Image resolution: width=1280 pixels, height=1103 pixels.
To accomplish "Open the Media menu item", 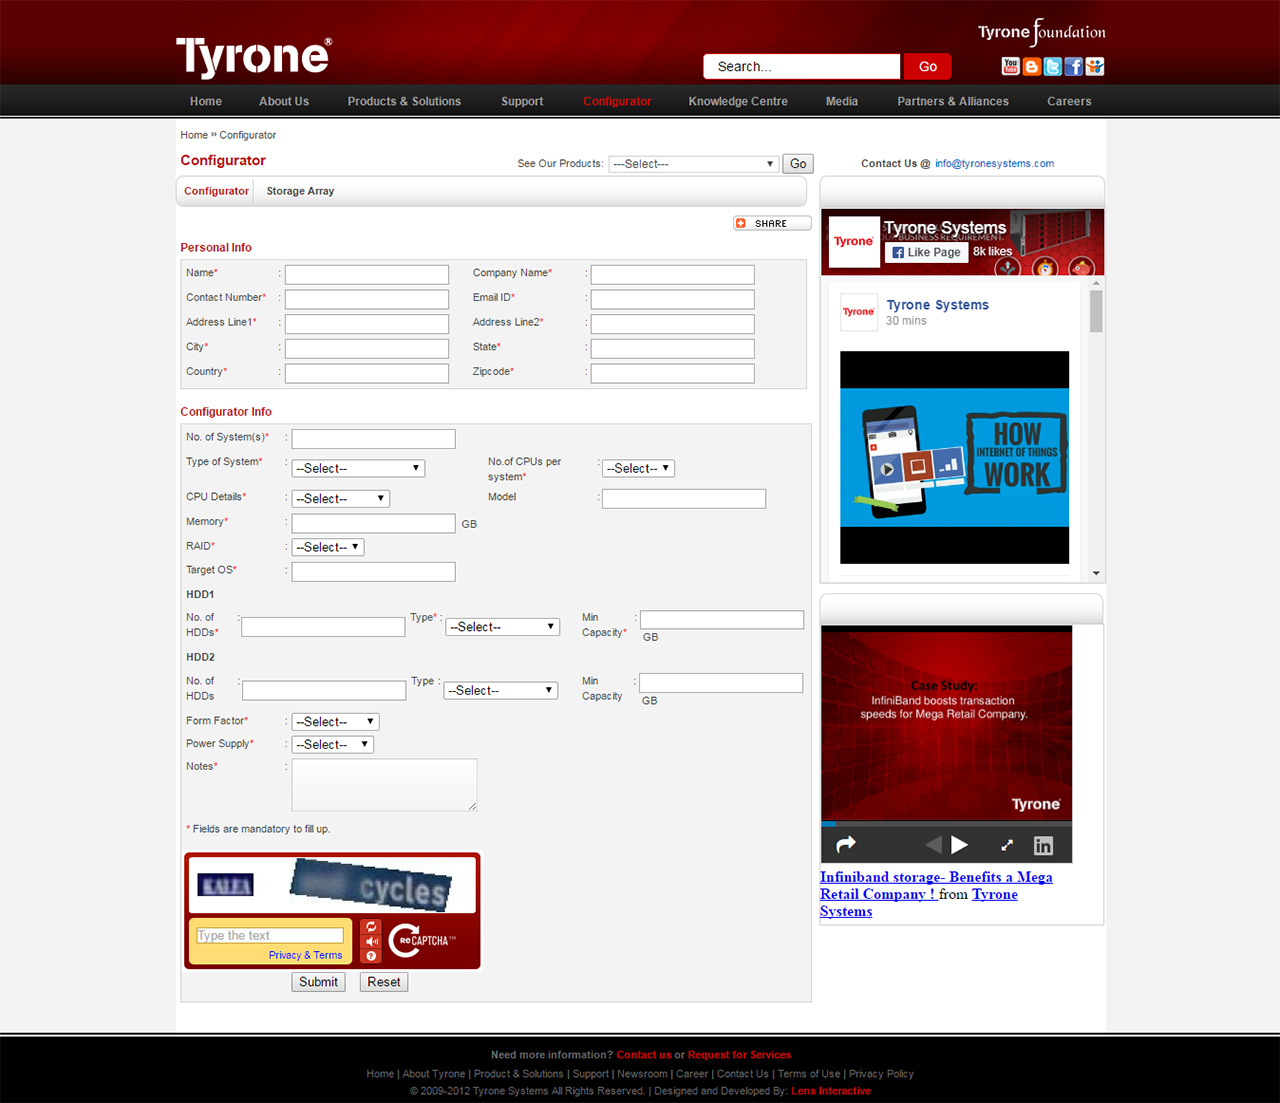I will 842,101.
